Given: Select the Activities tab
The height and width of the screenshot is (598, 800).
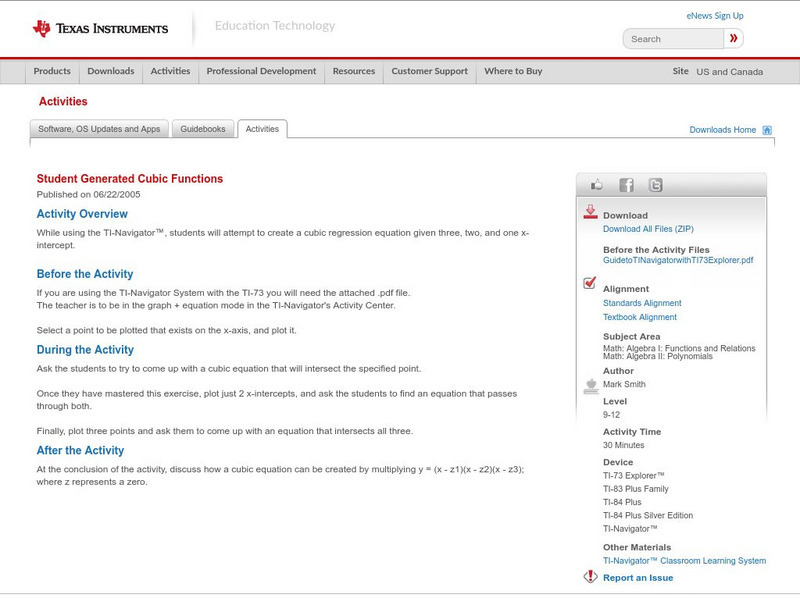Looking at the screenshot, I should [262, 129].
